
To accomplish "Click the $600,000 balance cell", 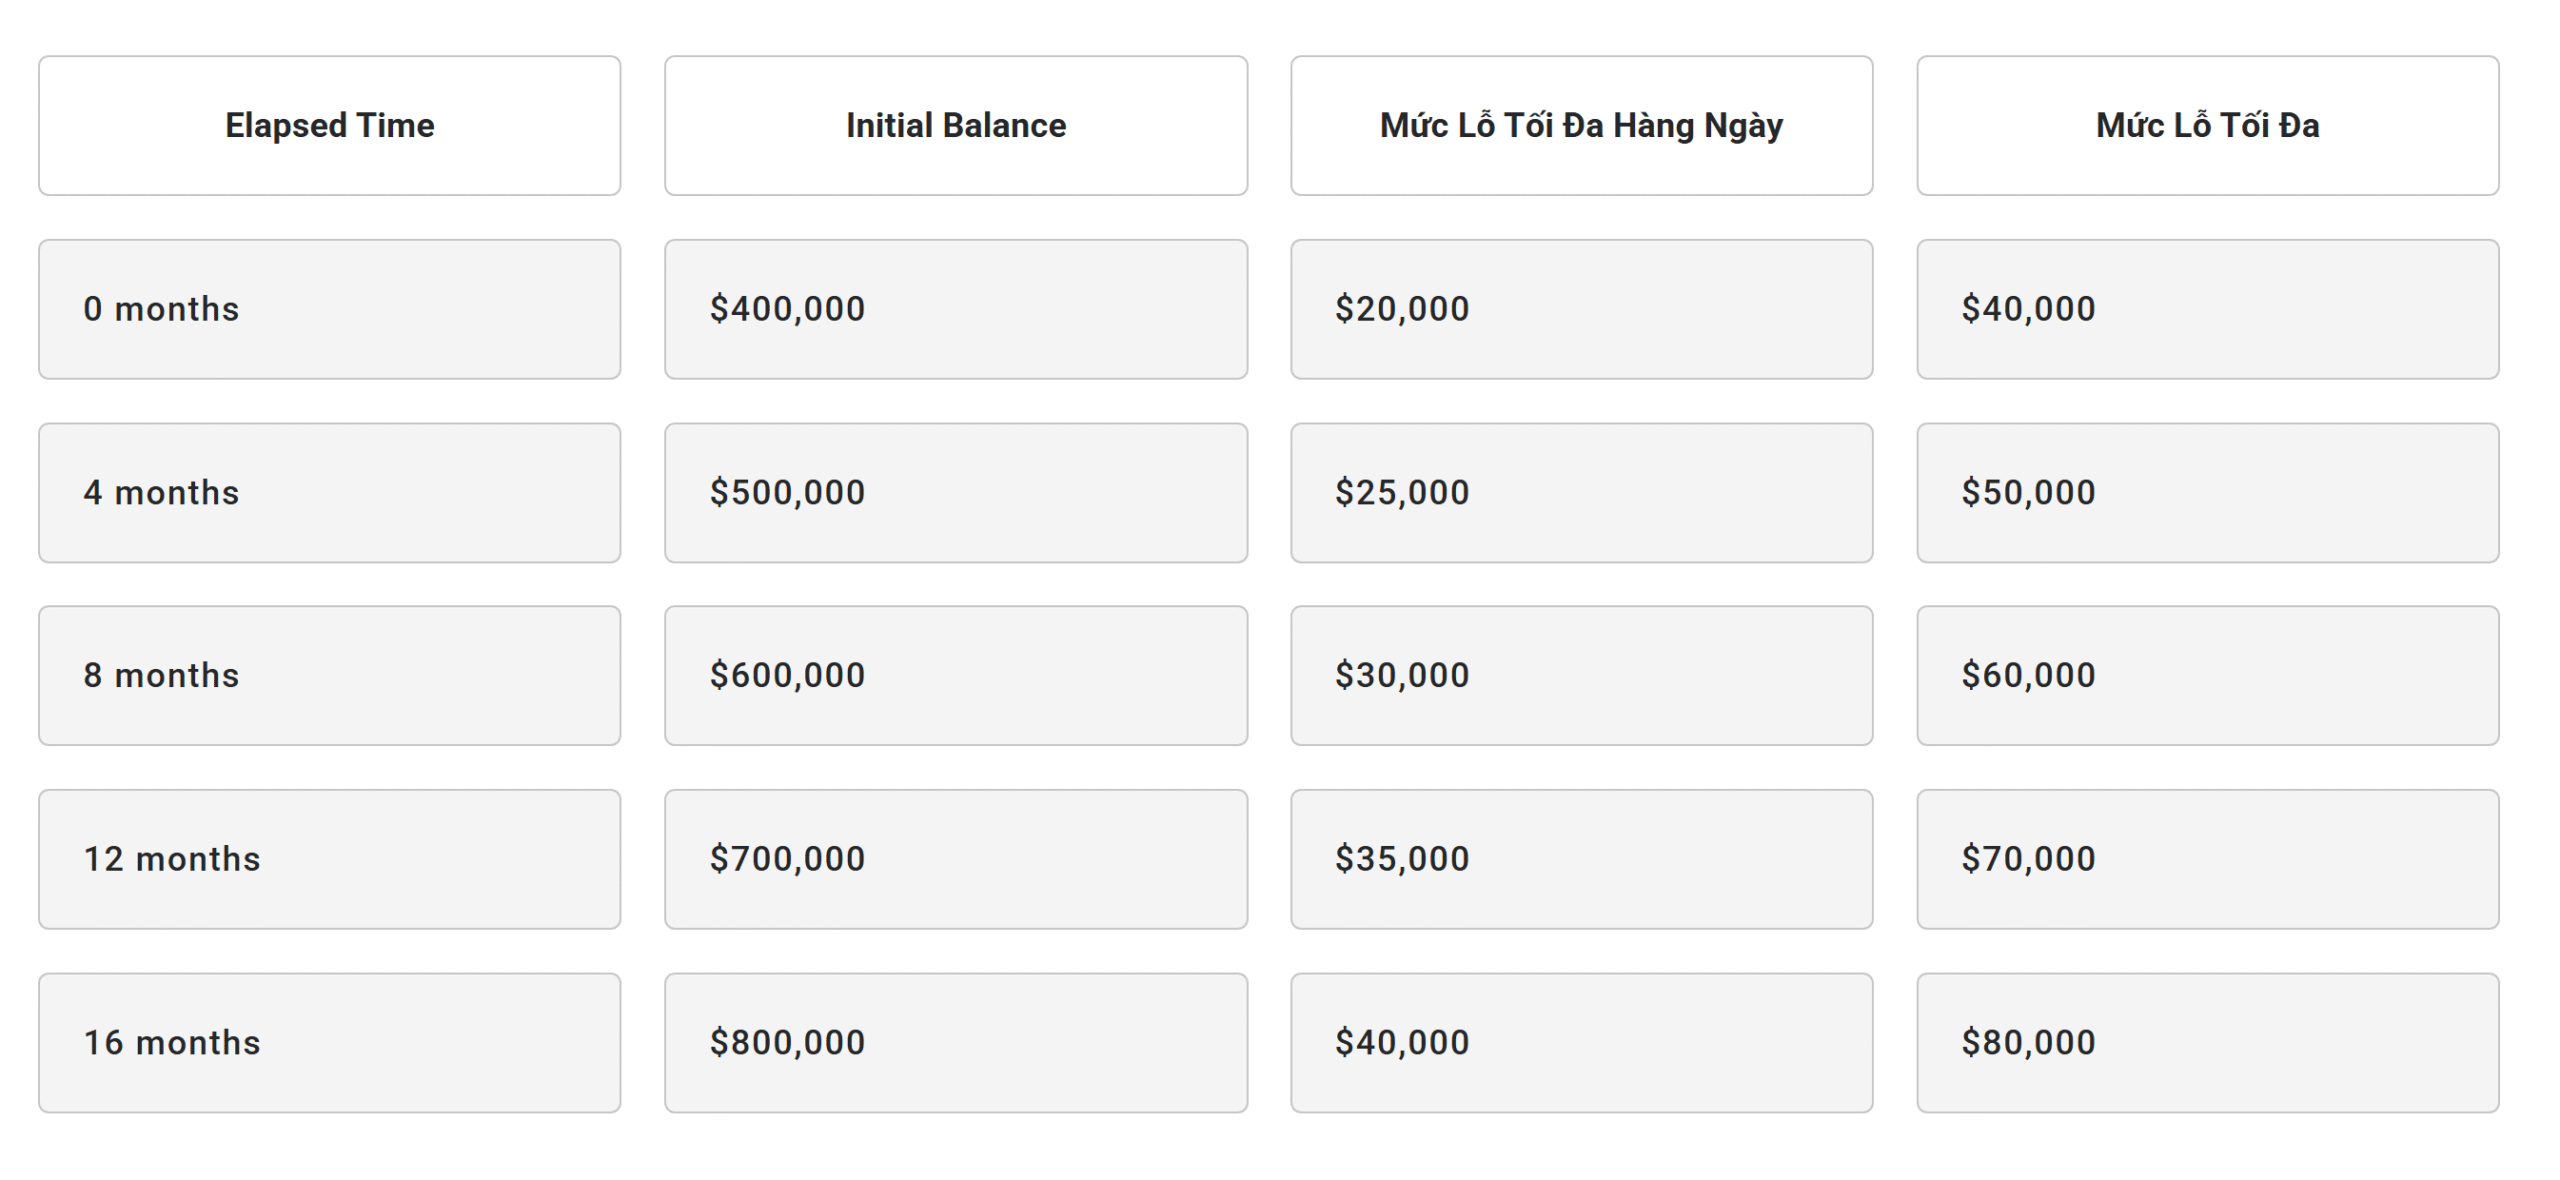I will coord(955,675).
